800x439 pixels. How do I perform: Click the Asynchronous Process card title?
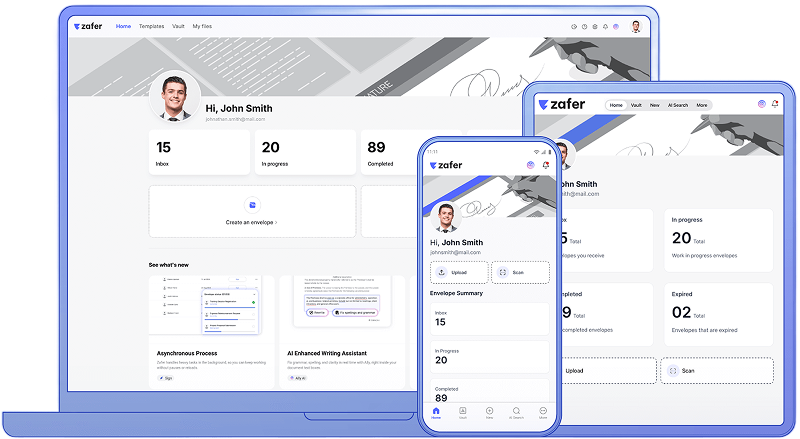tap(187, 353)
